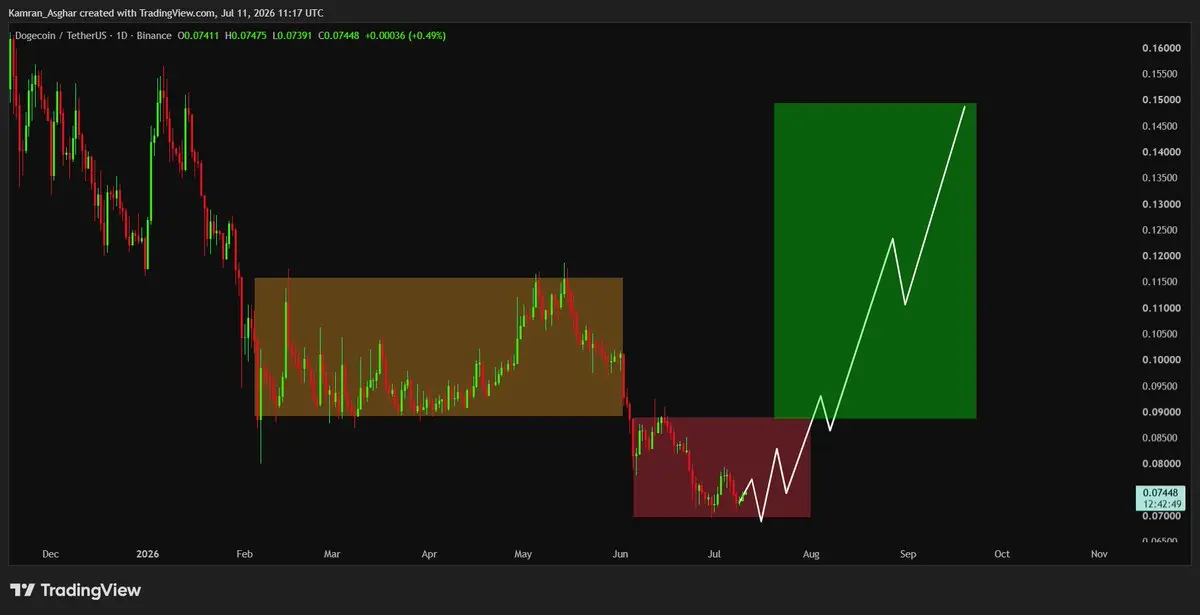Select the green target zone rectangle
Screen dimensions: 1200x615
pyautogui.click(x=875, y=260)
